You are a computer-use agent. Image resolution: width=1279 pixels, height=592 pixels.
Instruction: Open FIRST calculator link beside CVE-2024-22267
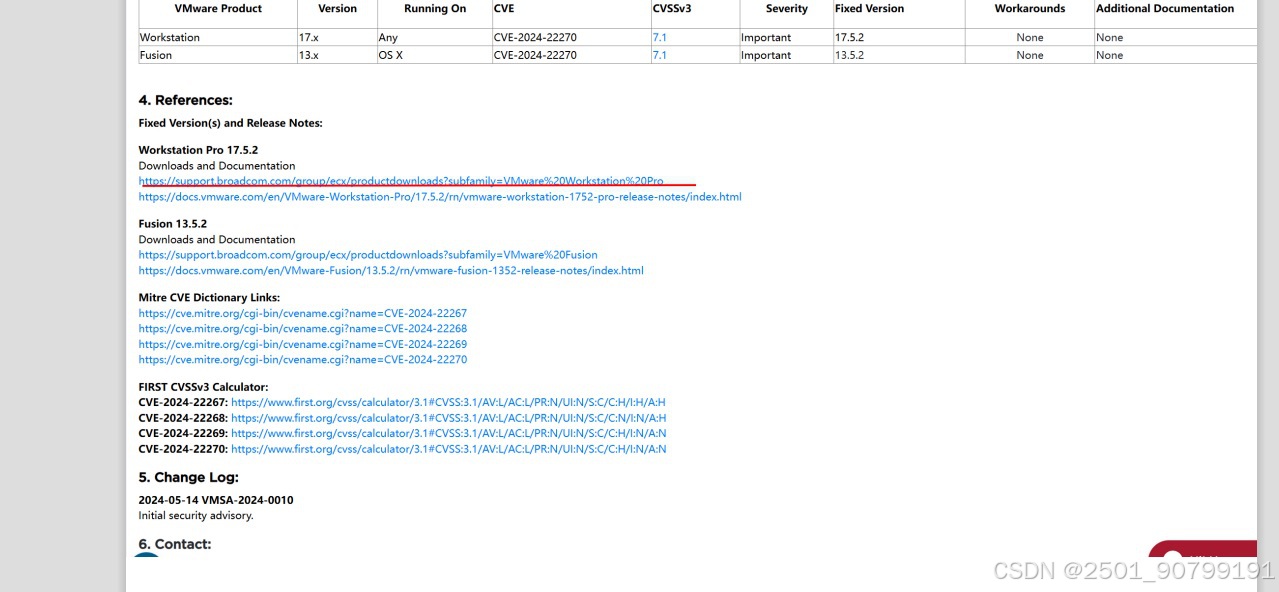448,402
